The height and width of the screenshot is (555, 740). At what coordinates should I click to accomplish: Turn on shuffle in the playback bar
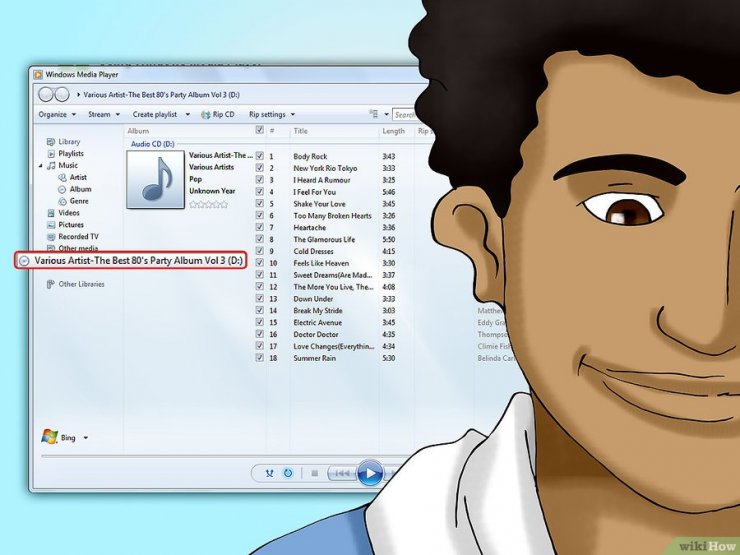[x=269, y=473]
